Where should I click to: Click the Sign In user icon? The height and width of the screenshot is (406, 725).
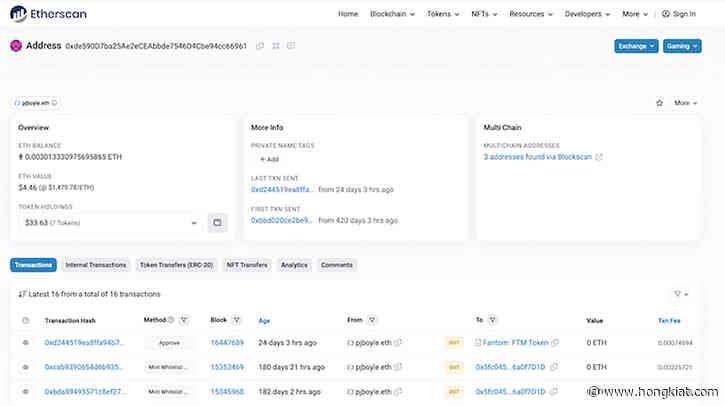(666, 14)
